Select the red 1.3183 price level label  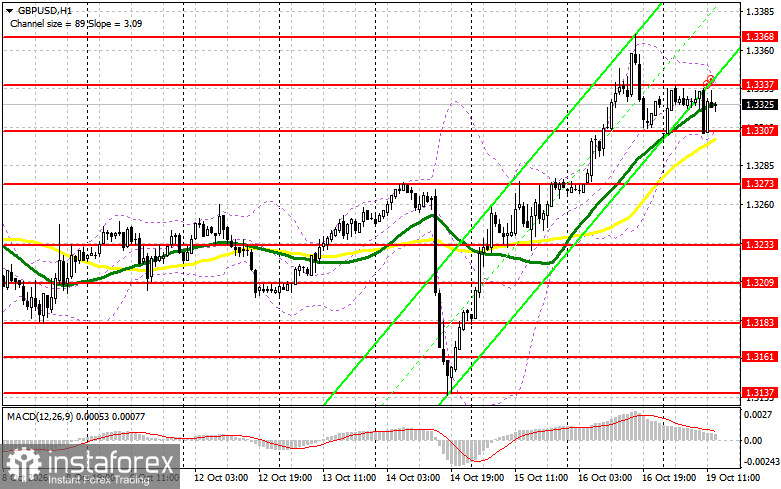tap(760, 323)
